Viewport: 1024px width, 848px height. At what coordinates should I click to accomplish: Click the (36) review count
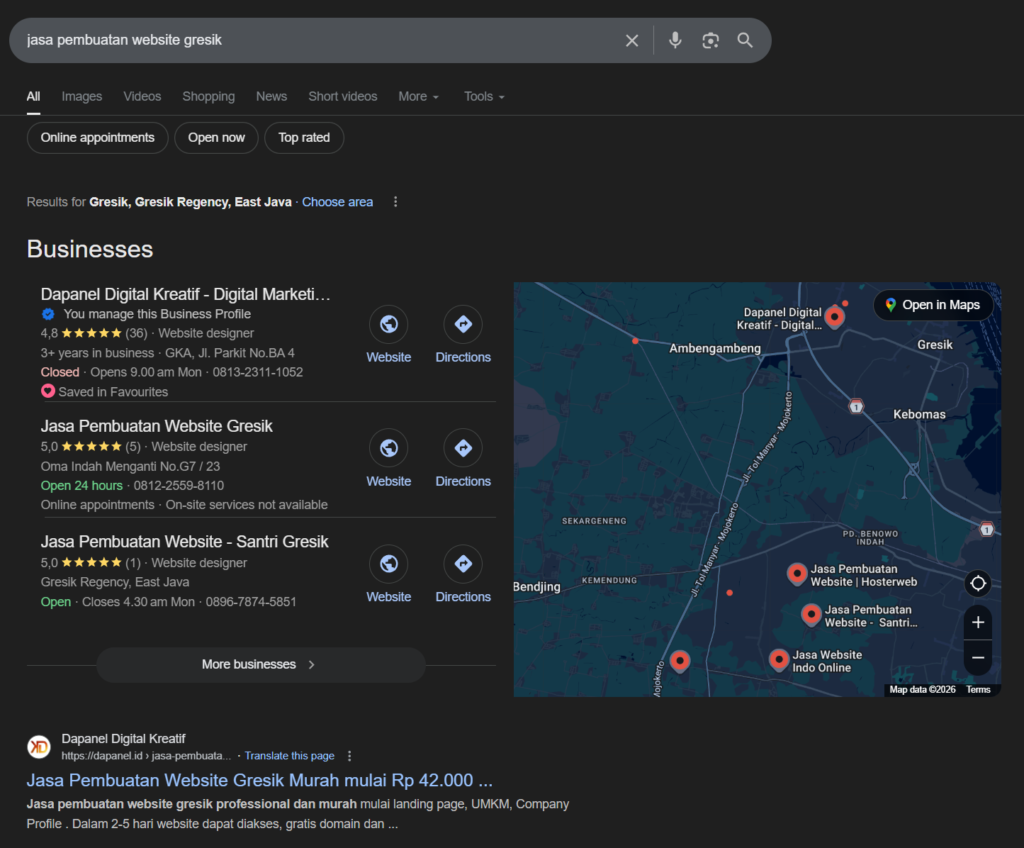136,333
